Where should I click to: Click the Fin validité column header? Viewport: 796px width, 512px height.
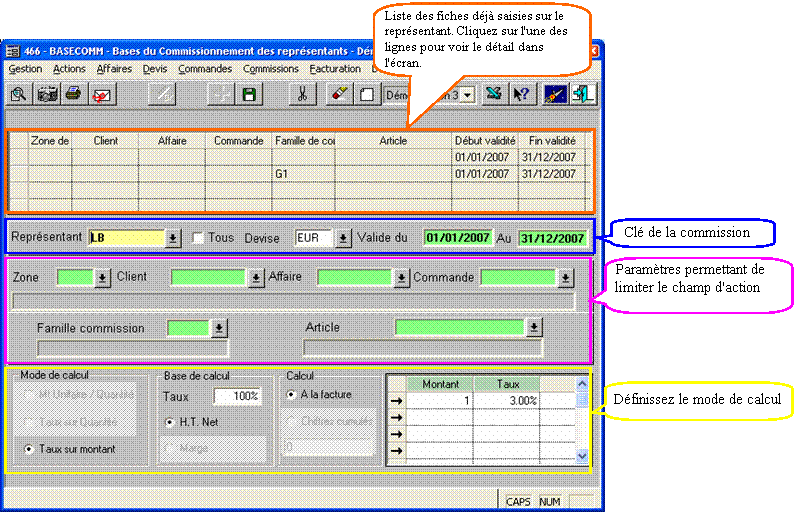tap(551, 141)
